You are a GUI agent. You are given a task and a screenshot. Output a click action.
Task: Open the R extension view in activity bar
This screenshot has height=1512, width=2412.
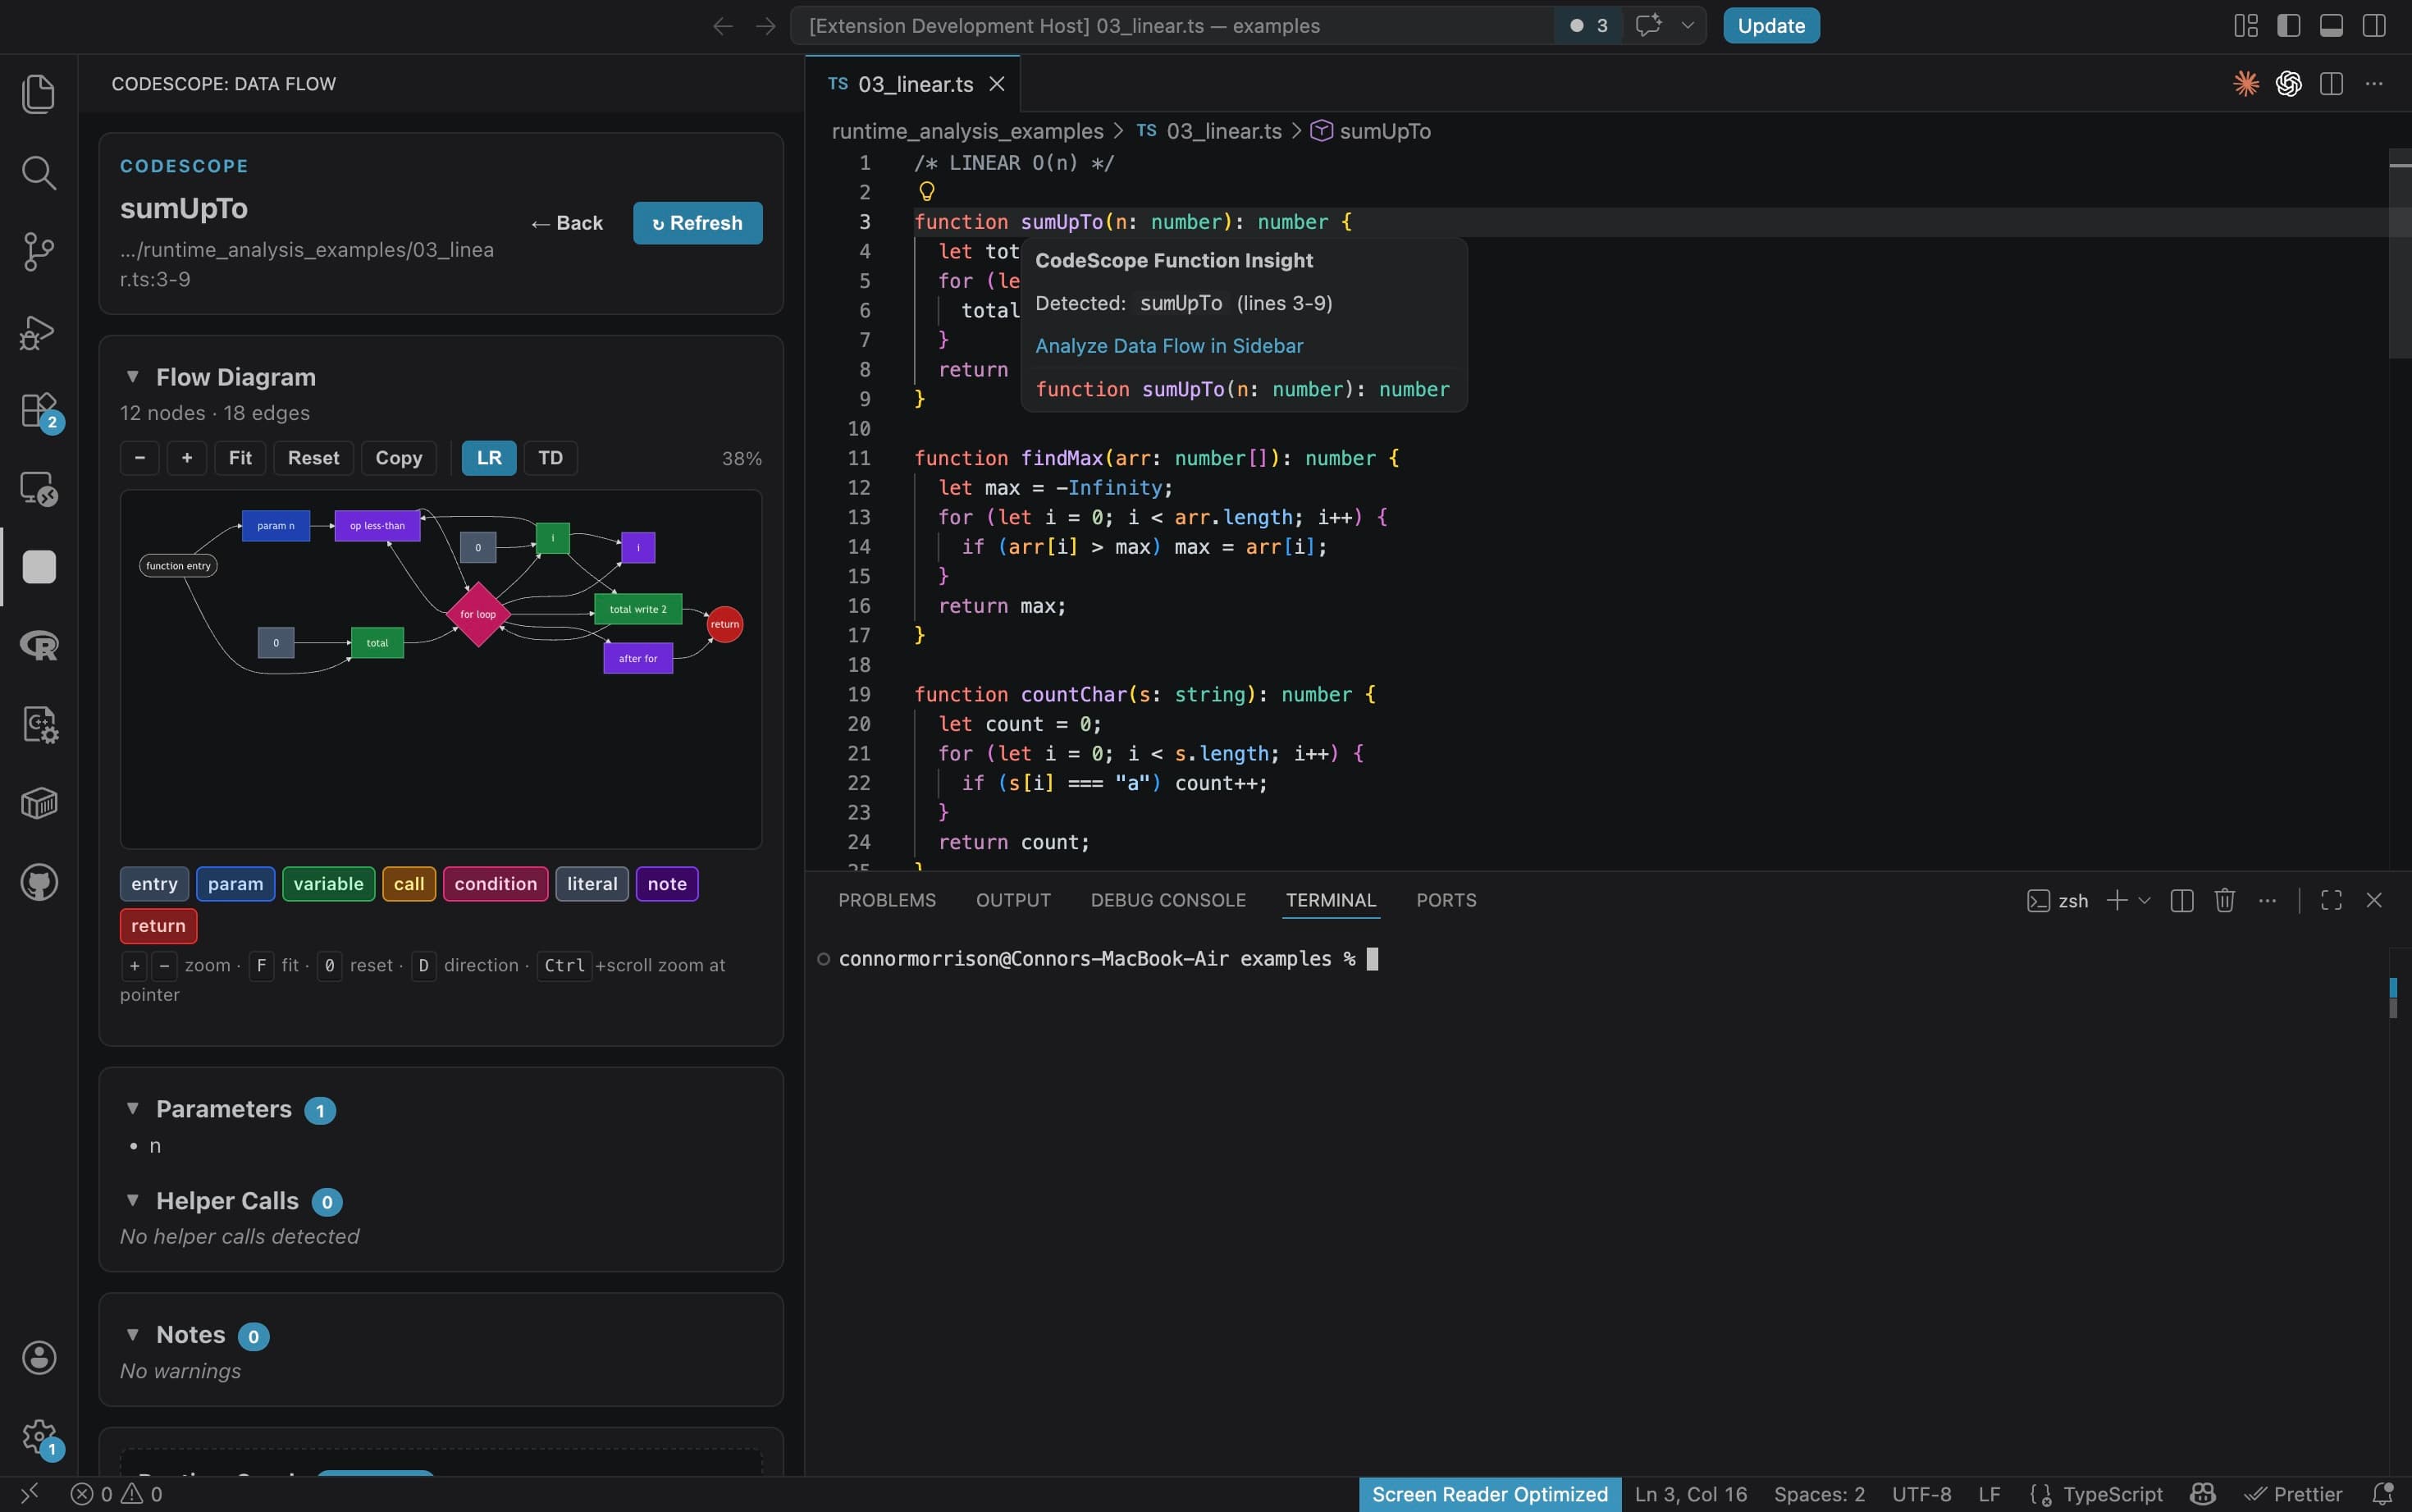[x=39, y=646]
